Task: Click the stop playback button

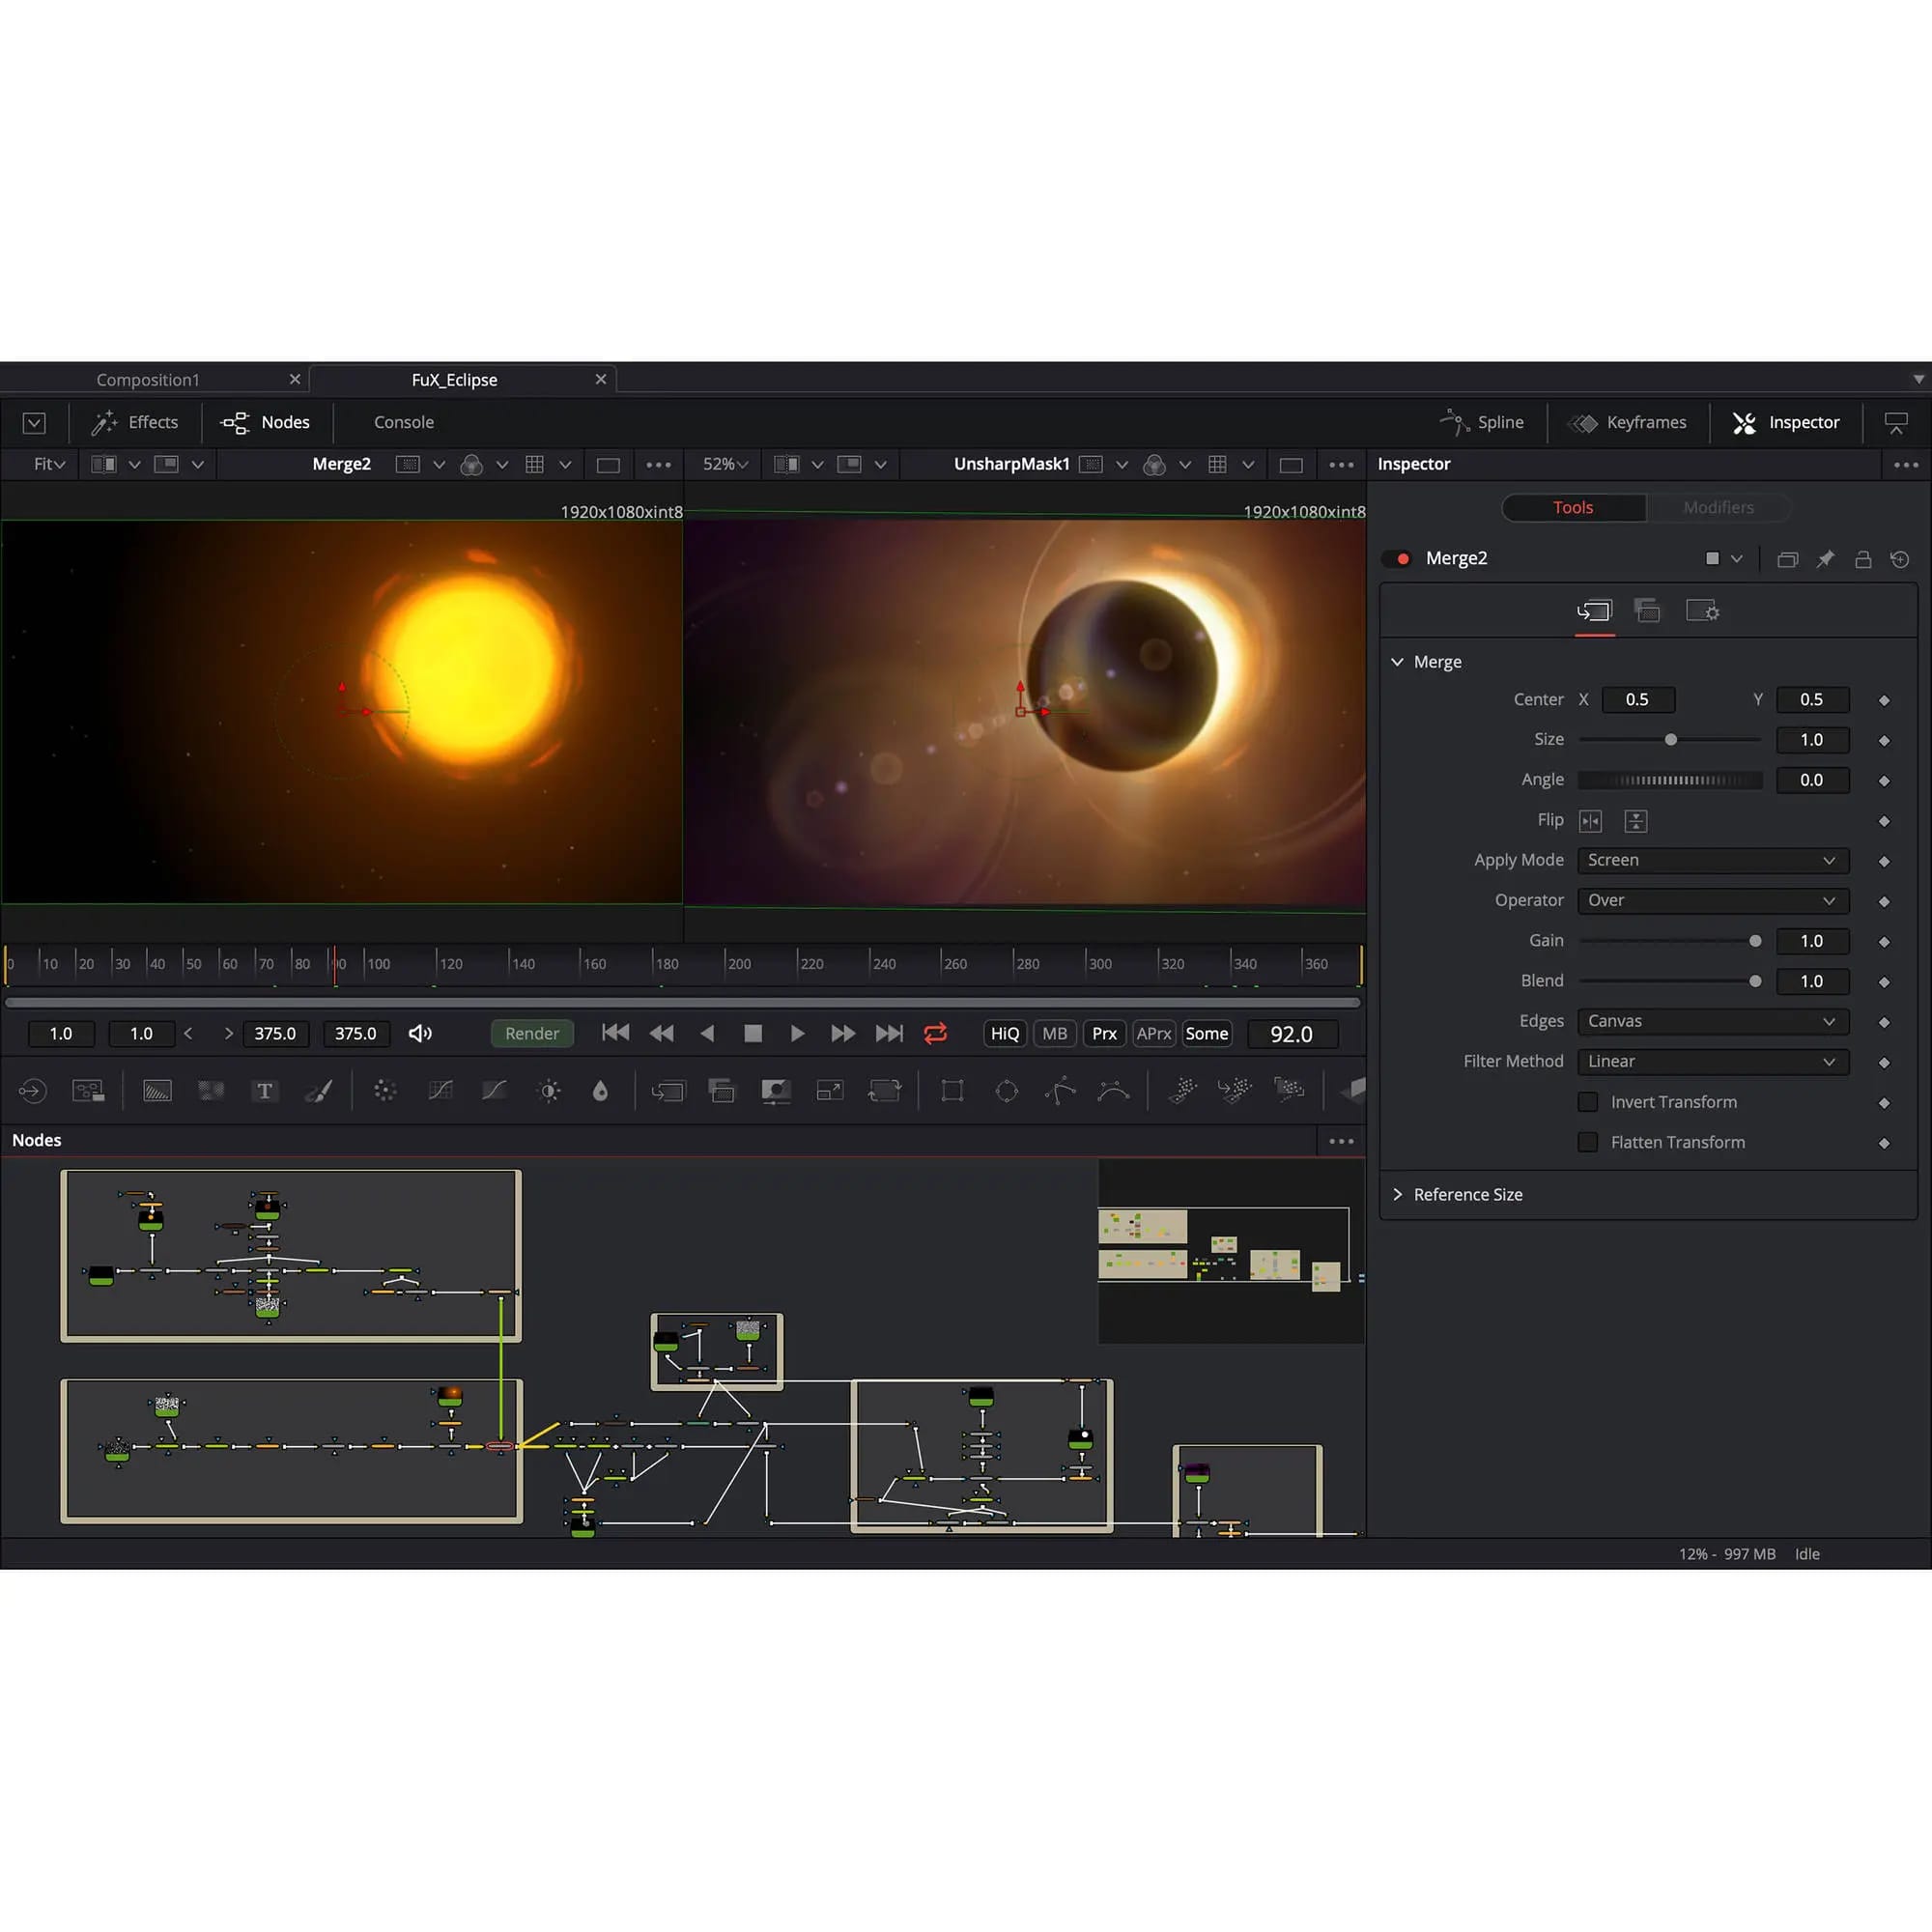Action: (752, 1033)
